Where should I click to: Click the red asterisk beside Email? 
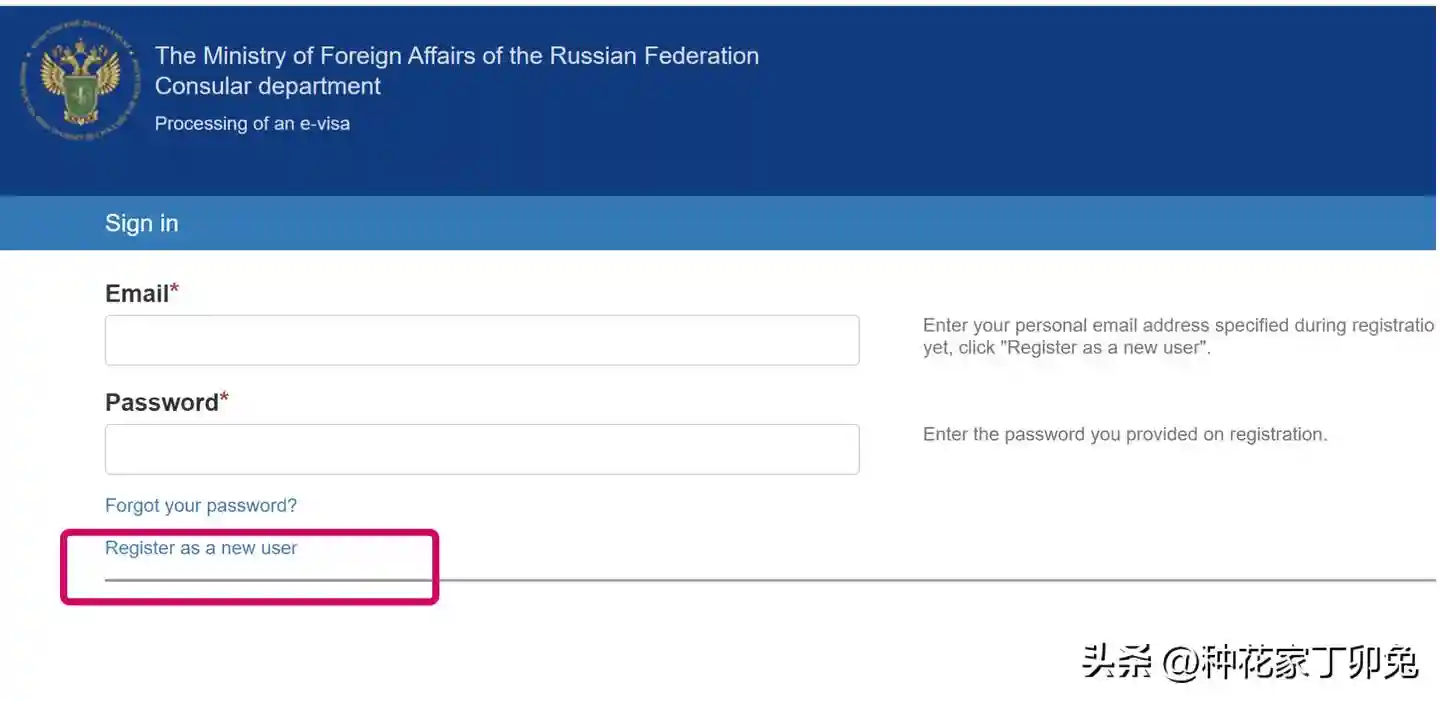[175, 291]
